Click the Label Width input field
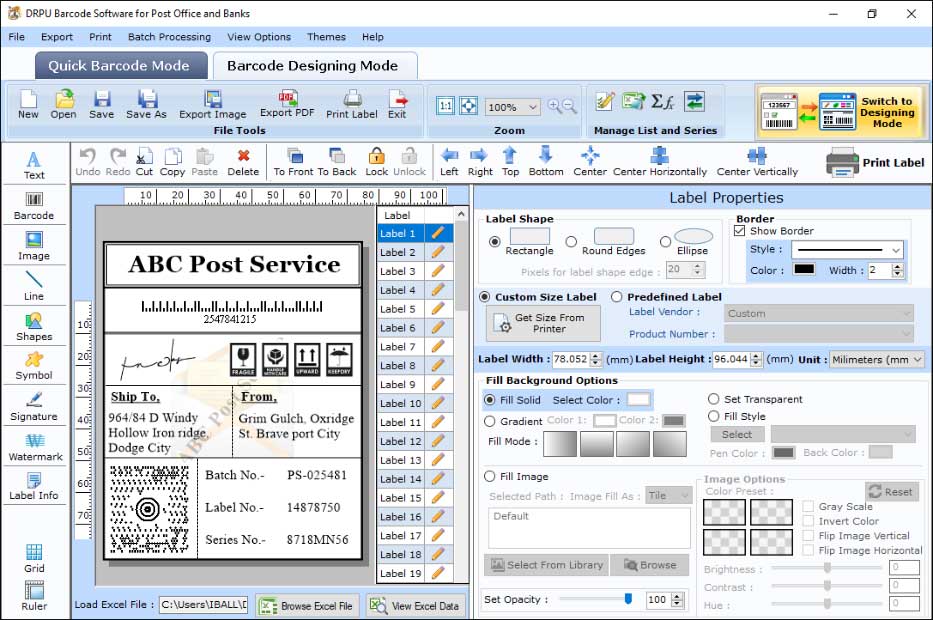Viewport: 933px width, 620px height. click(x=571, y=359)
